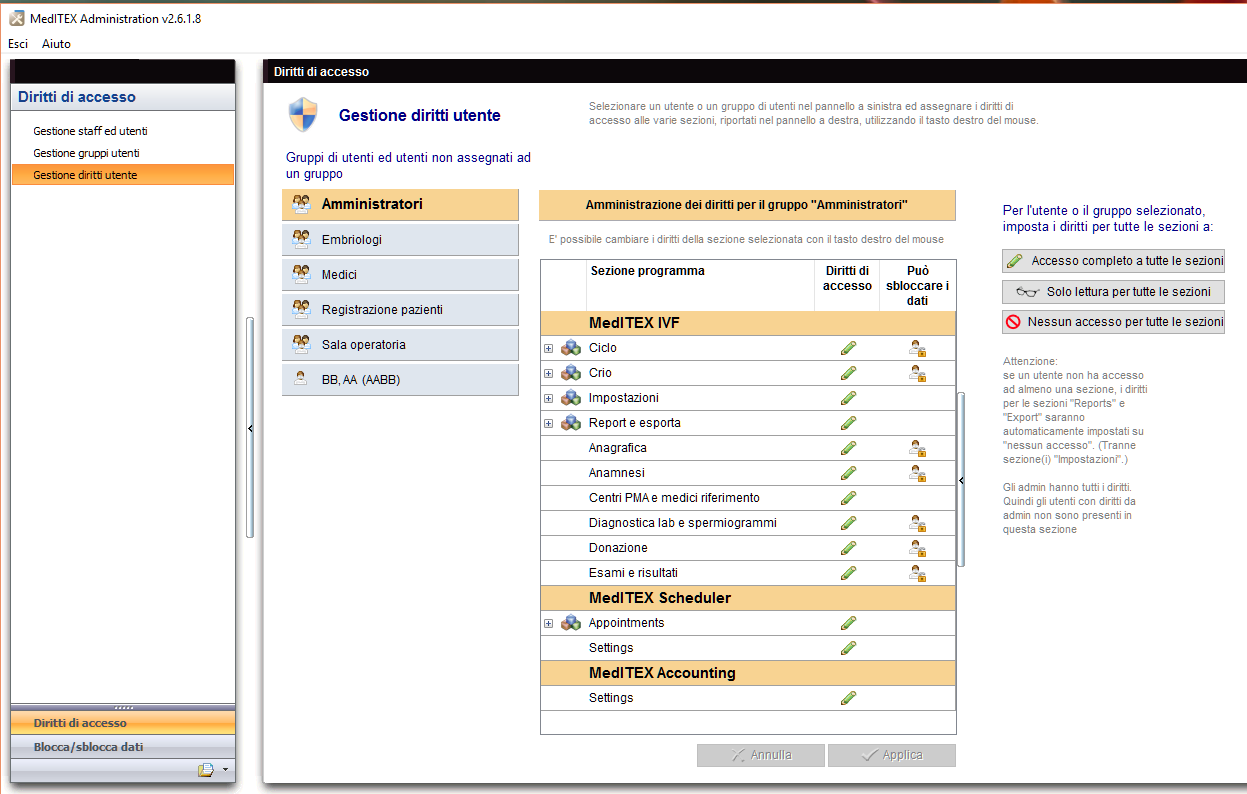Expand the Report e esporta tree node
This screenshot has height=794, width=1247.
[x=548, y=423]
